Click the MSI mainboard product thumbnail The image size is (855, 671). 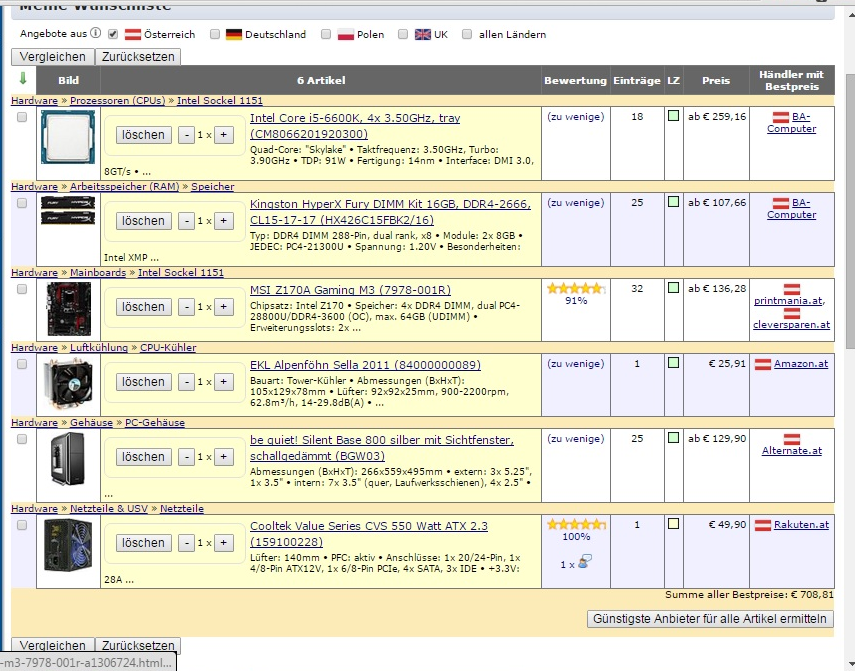[x=69, y=309]
